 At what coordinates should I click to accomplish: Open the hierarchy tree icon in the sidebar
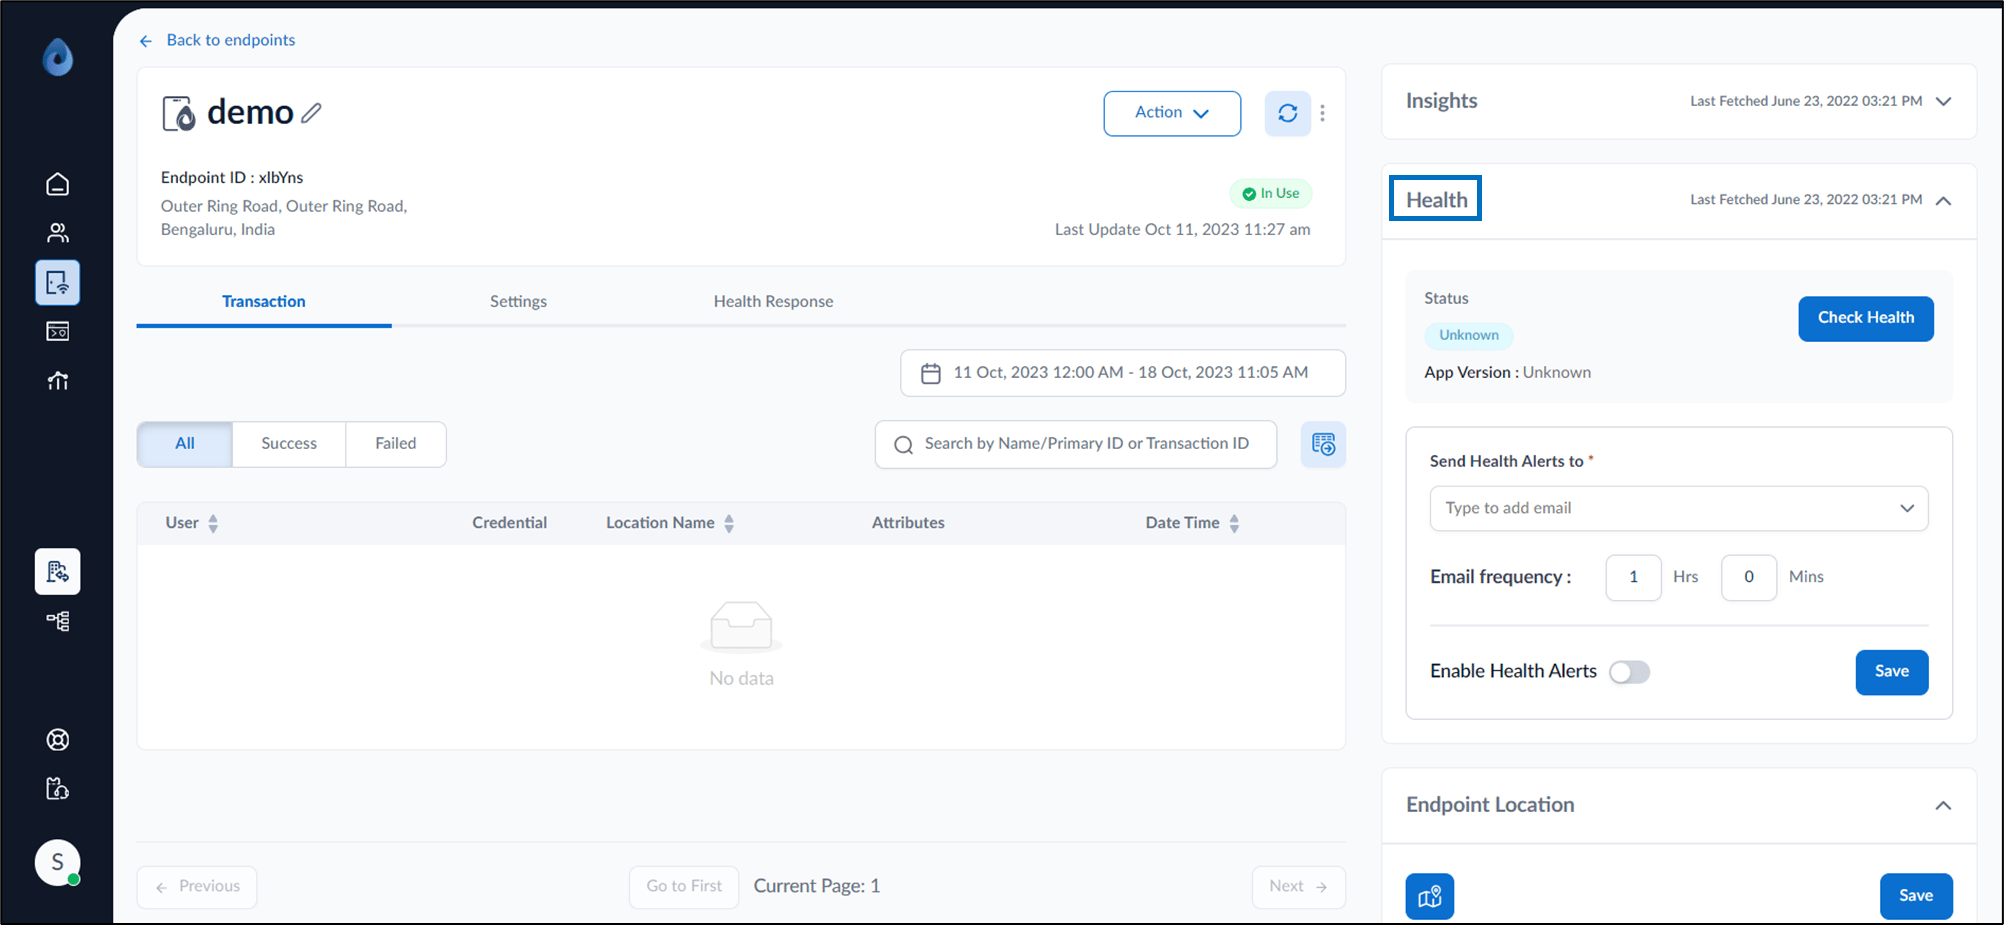coord(58,621)
